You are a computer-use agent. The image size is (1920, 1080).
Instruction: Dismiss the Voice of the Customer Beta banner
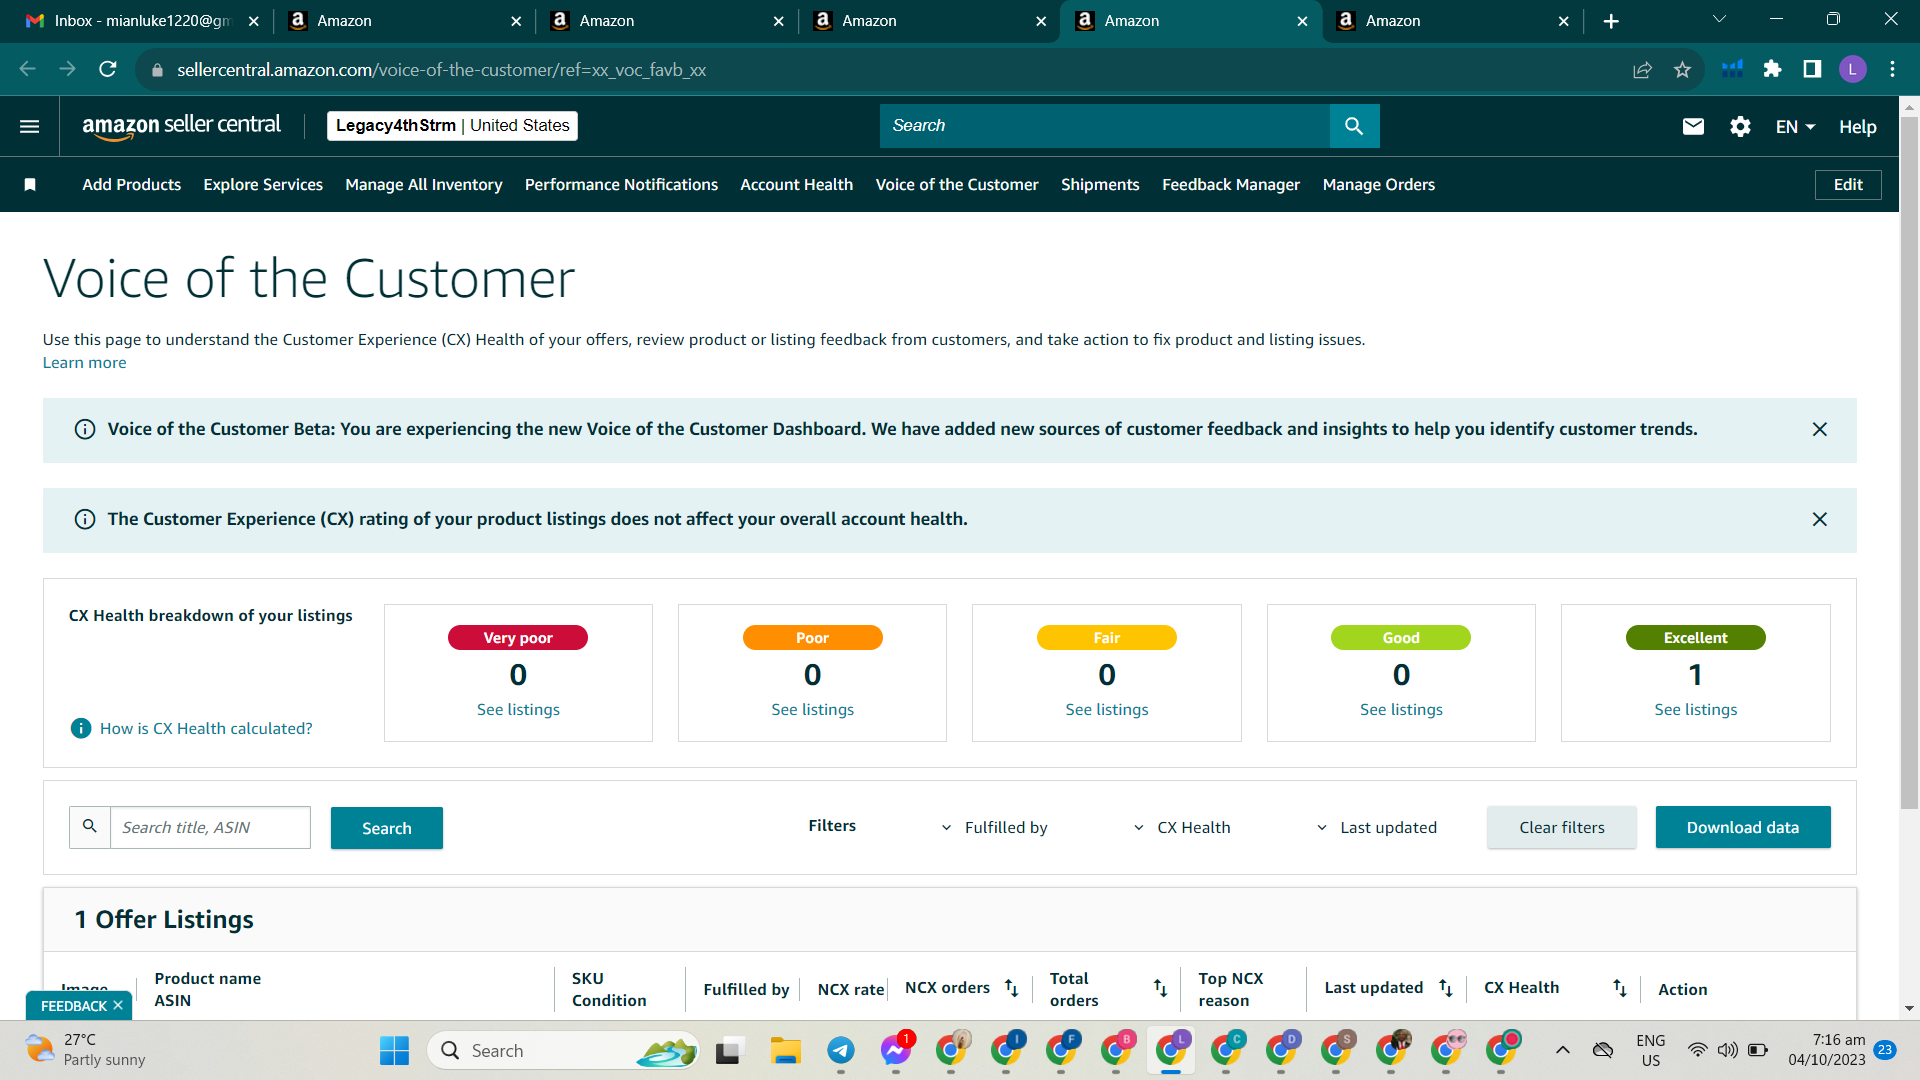pyautogui.click(x=1820, y=429)
